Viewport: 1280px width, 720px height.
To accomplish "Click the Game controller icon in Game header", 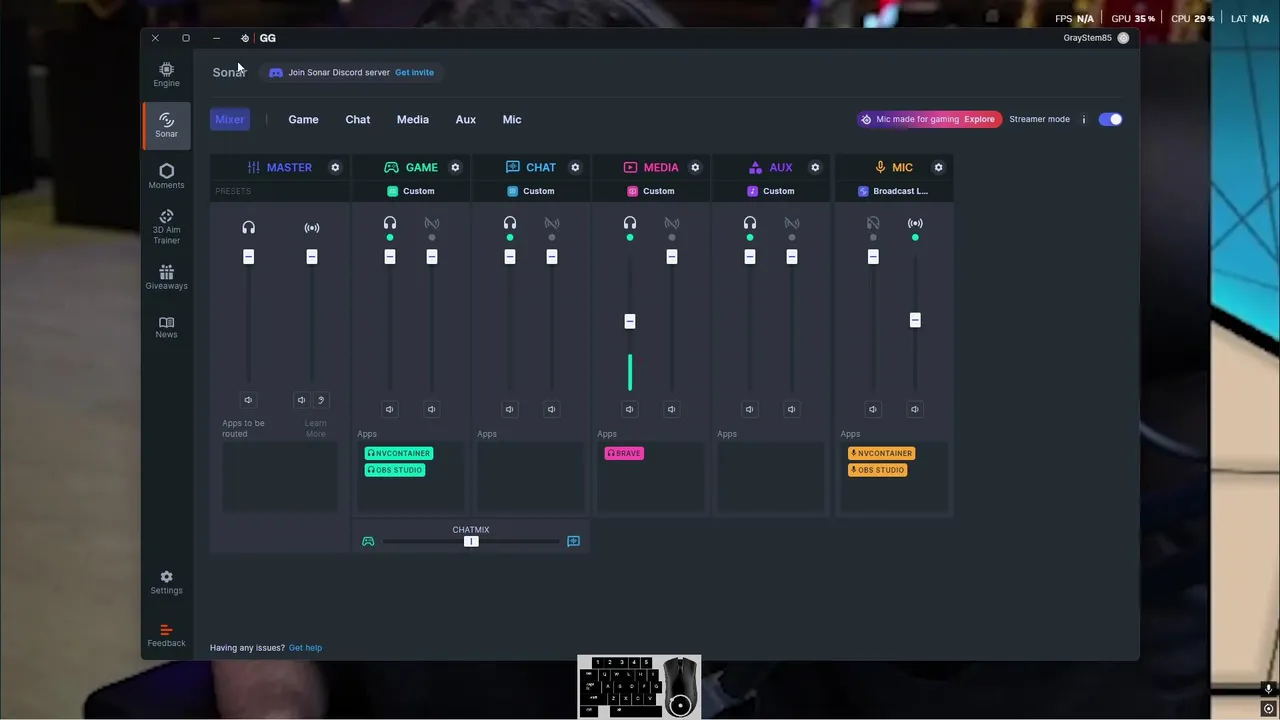I will click(391, 167).
